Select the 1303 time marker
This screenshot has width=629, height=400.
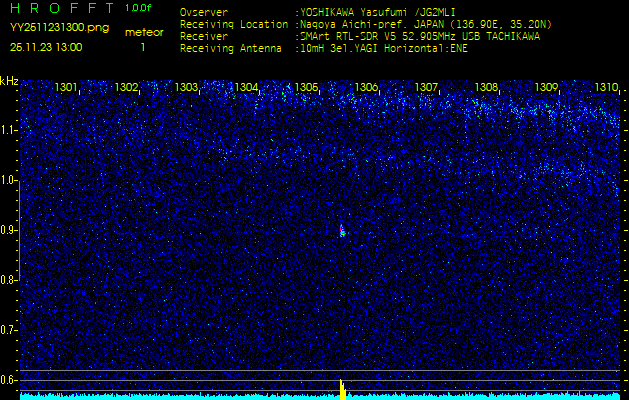pyautogui.click(x=187, y=88)
